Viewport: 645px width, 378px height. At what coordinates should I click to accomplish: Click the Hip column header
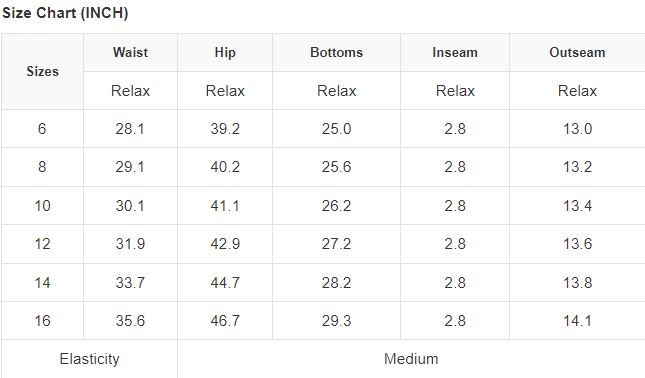pyautogui.click(x=225, y=53)
